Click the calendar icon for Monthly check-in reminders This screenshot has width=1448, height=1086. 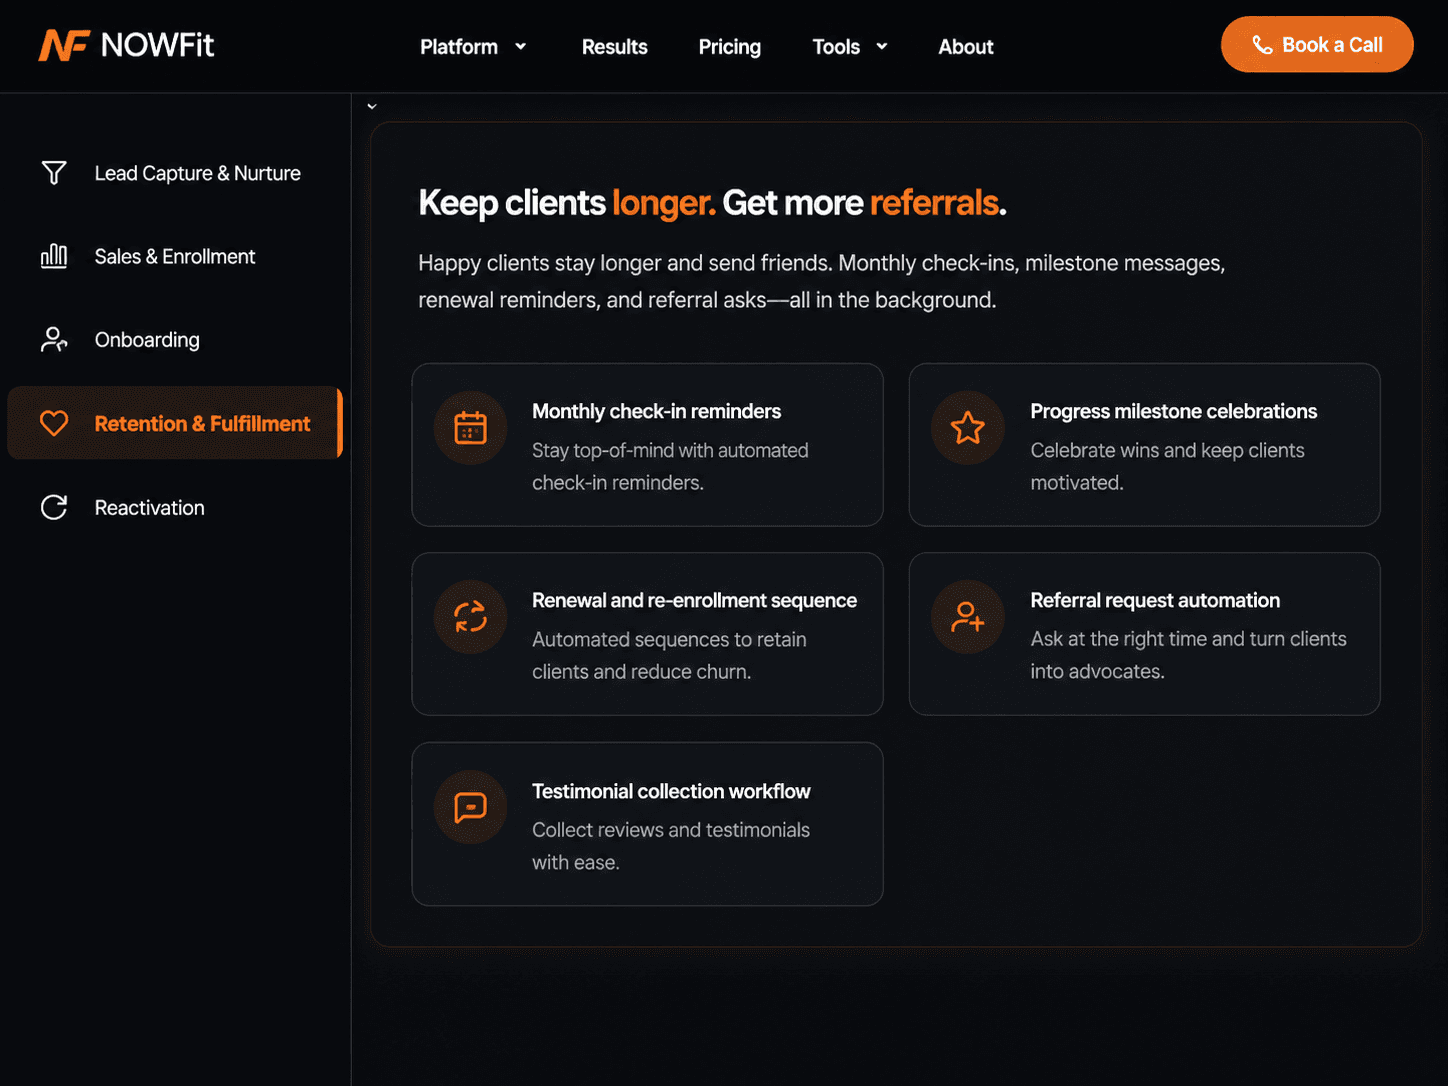pyautogui.click(x=470, y=428)
